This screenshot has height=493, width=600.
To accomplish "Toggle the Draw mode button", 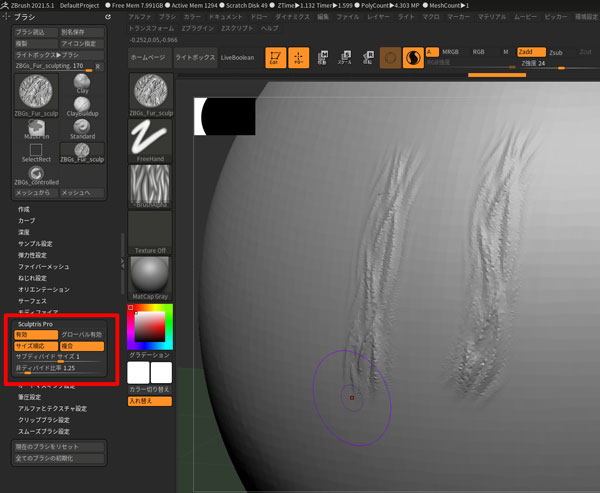I will (x=298, y=58).
